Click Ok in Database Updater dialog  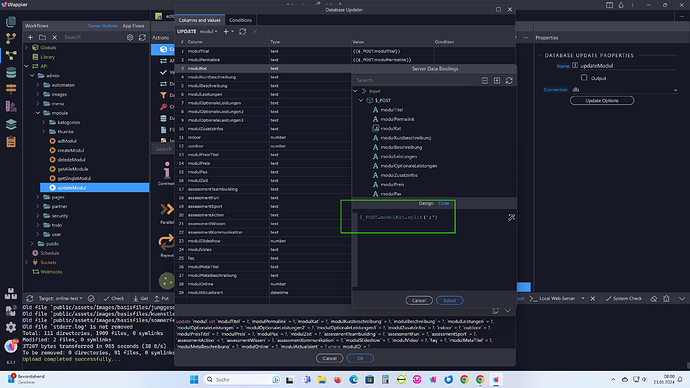click(x=360, y=359)
